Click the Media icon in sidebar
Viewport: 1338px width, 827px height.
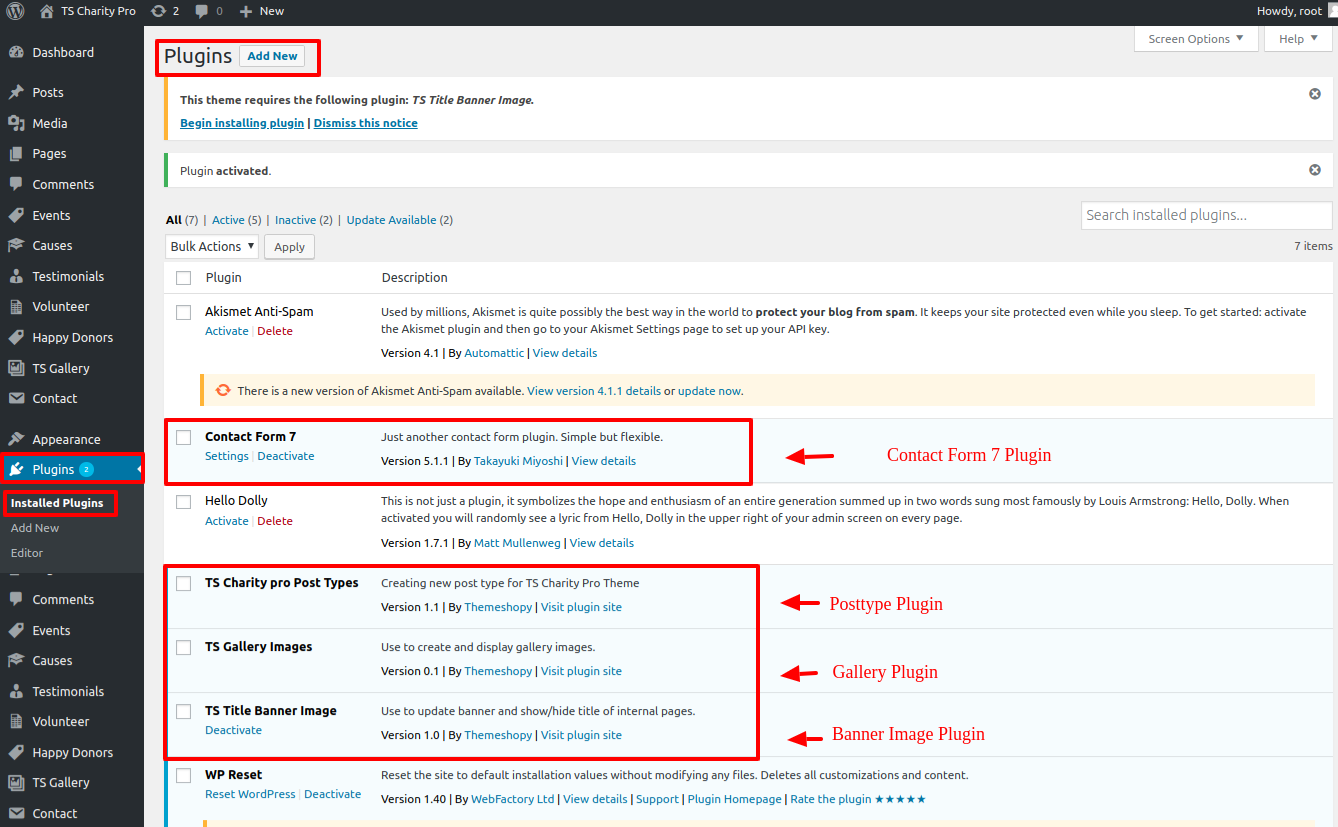pos(16,123)
